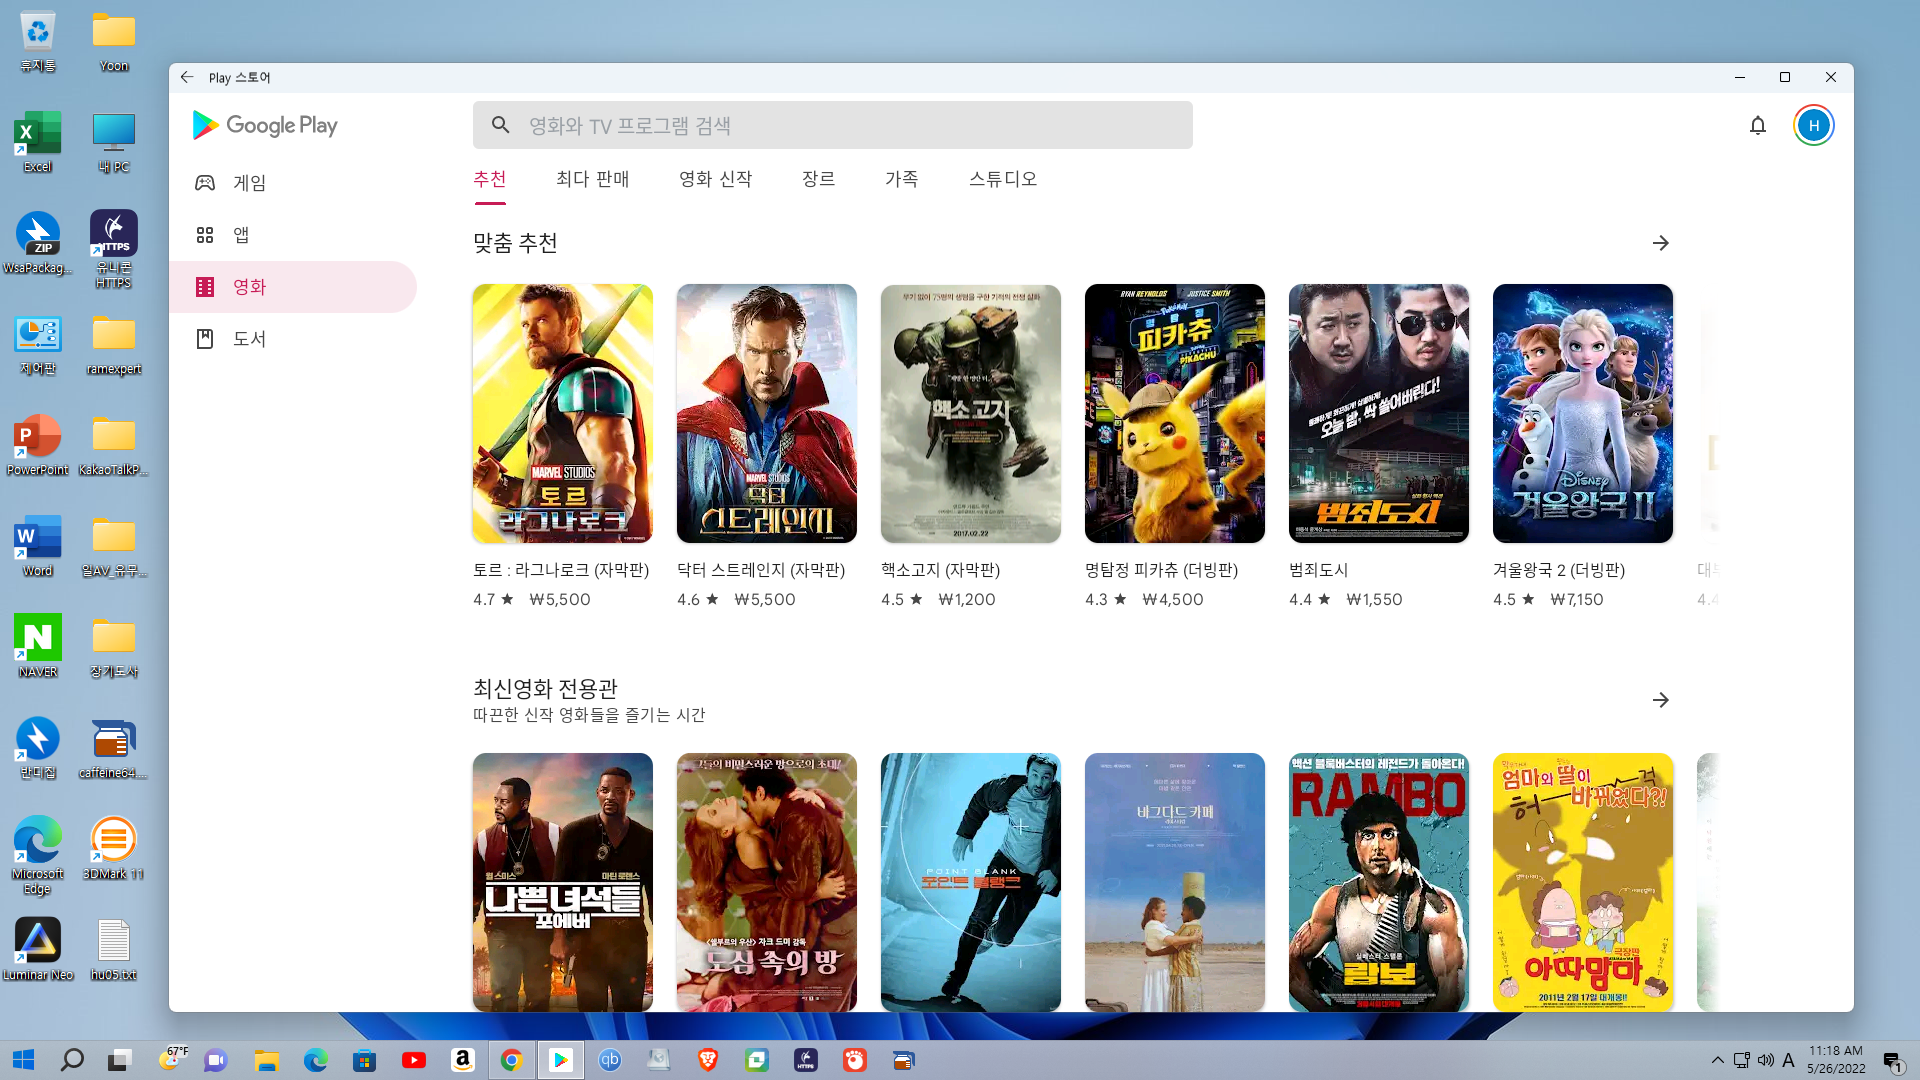
Task: Focus the movie and TV search field
Action: pos(832,125)
